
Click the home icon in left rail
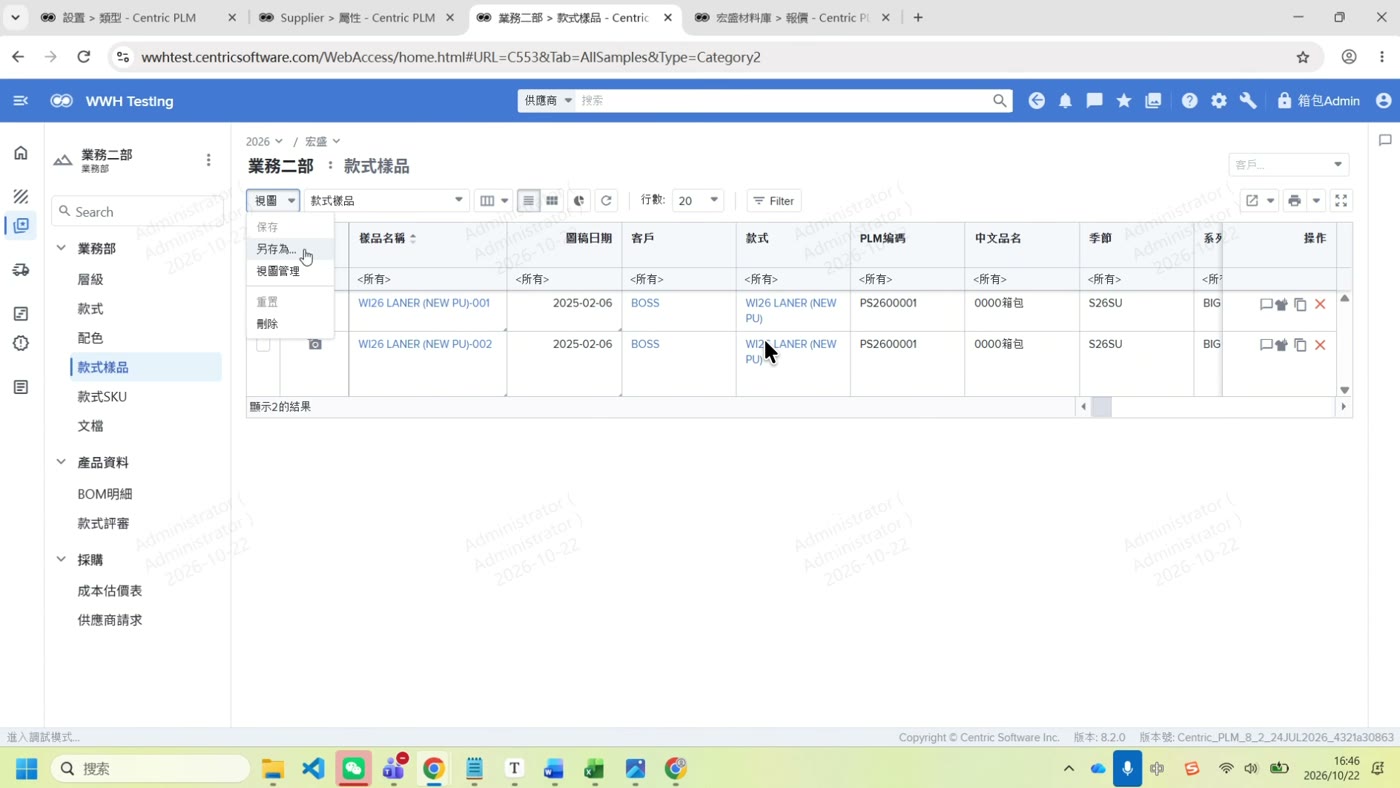click(21, 153)
